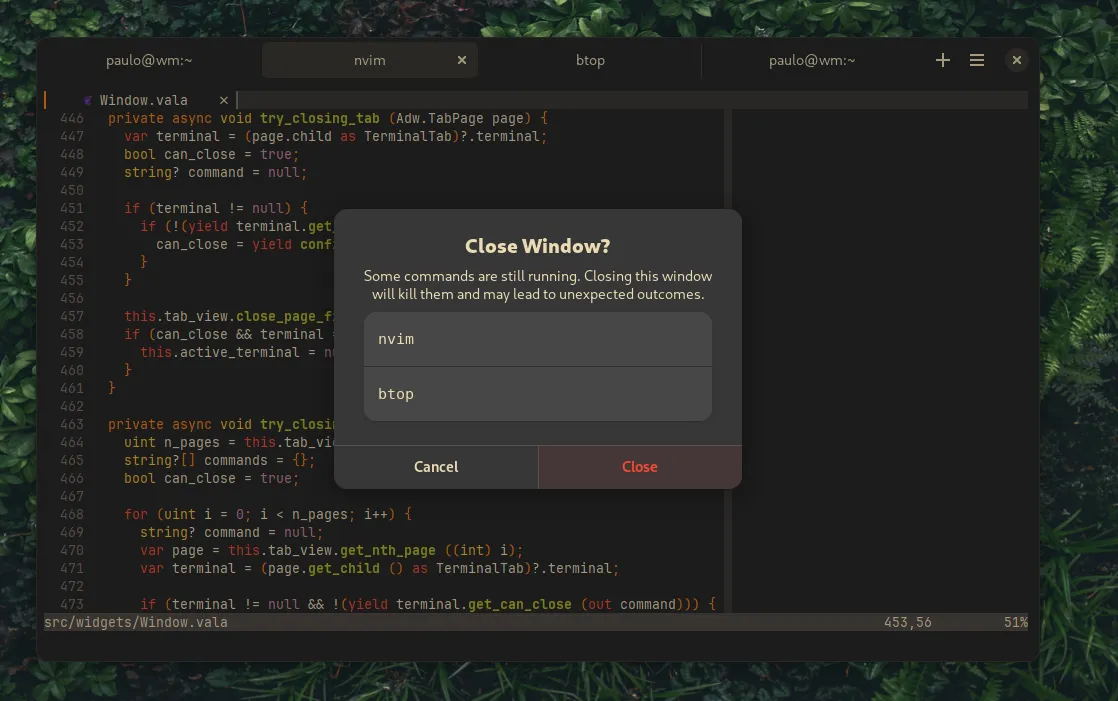The height and width of the screenshot is (701, 1118).
Task: Click the Vala file icon beside Window.vala
Action: click(x=89, y=100)
